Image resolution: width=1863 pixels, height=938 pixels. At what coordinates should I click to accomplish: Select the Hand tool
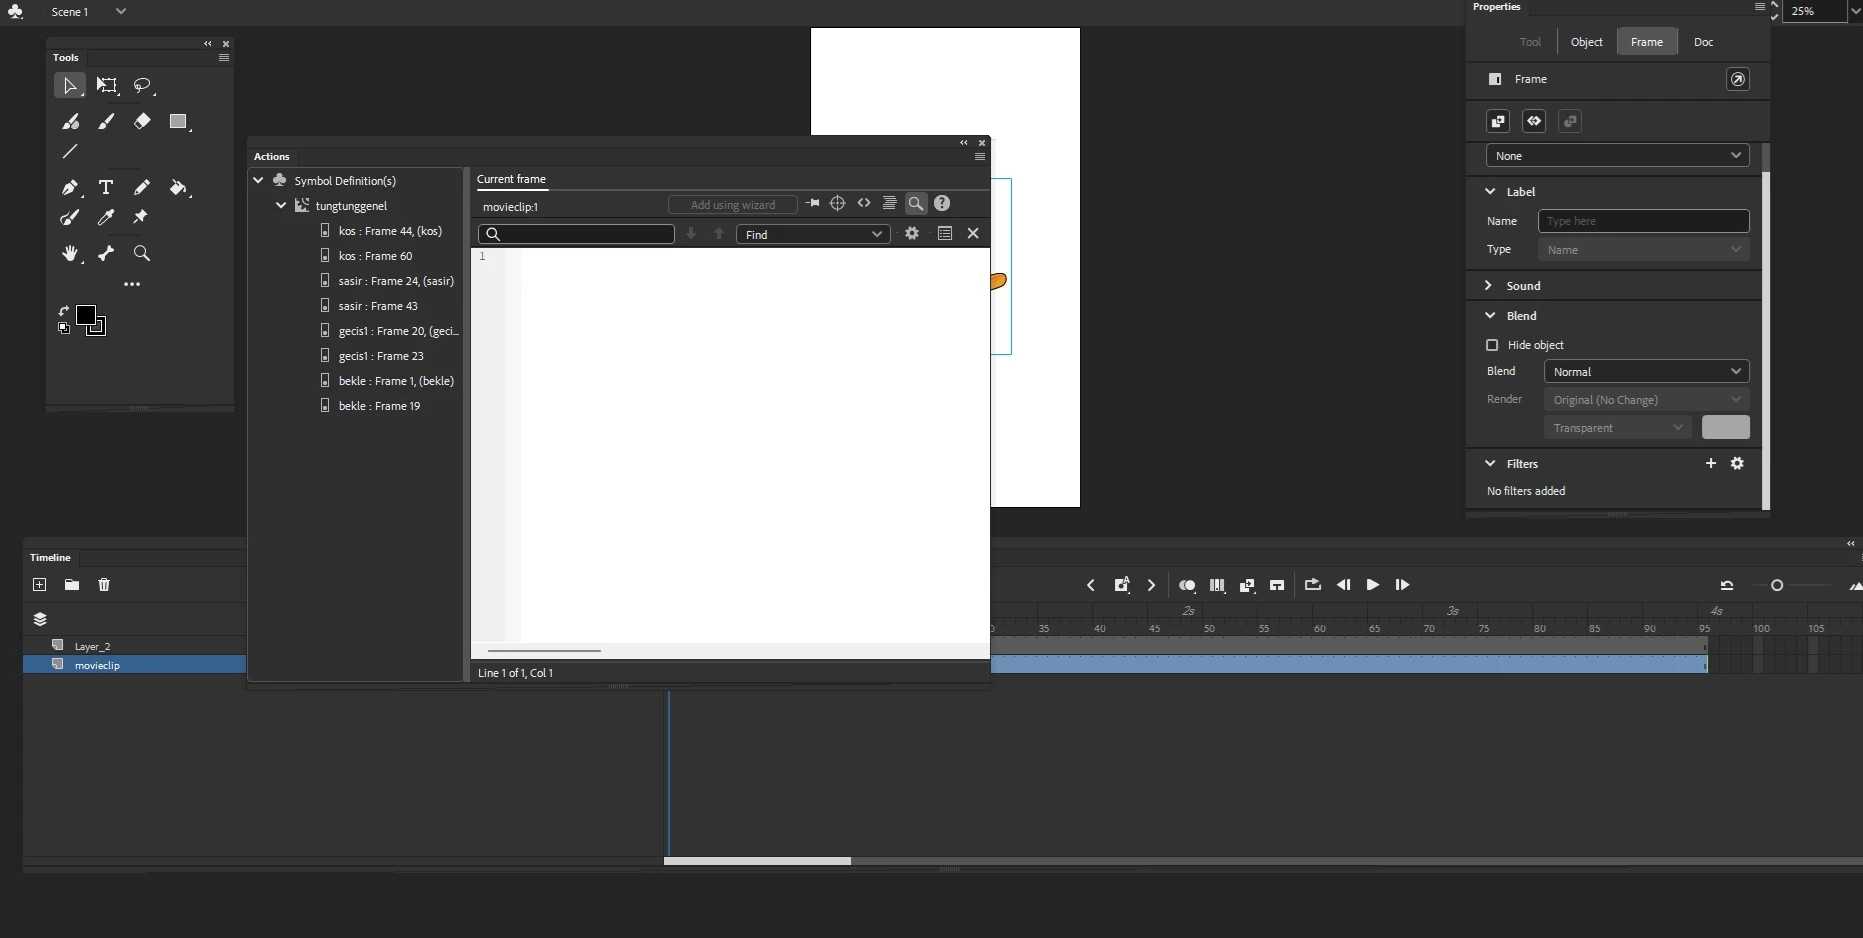70,253
